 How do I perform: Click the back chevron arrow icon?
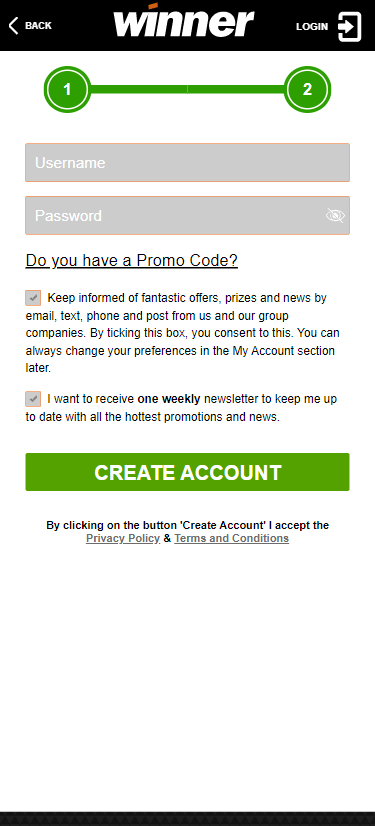point(13,25)
